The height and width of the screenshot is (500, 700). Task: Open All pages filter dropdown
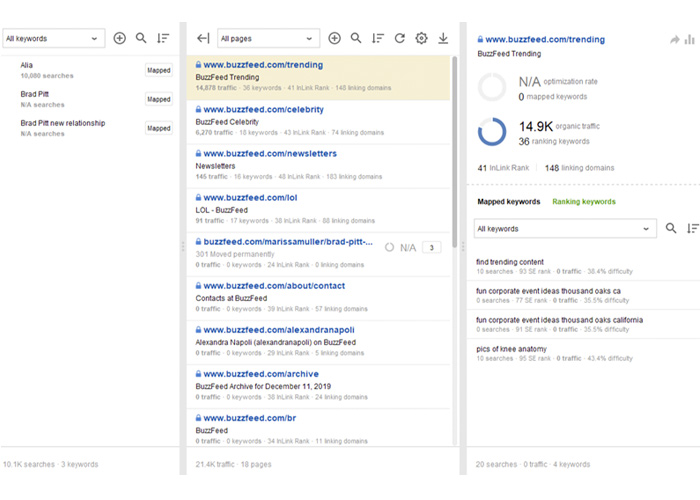tap(268, 38)
